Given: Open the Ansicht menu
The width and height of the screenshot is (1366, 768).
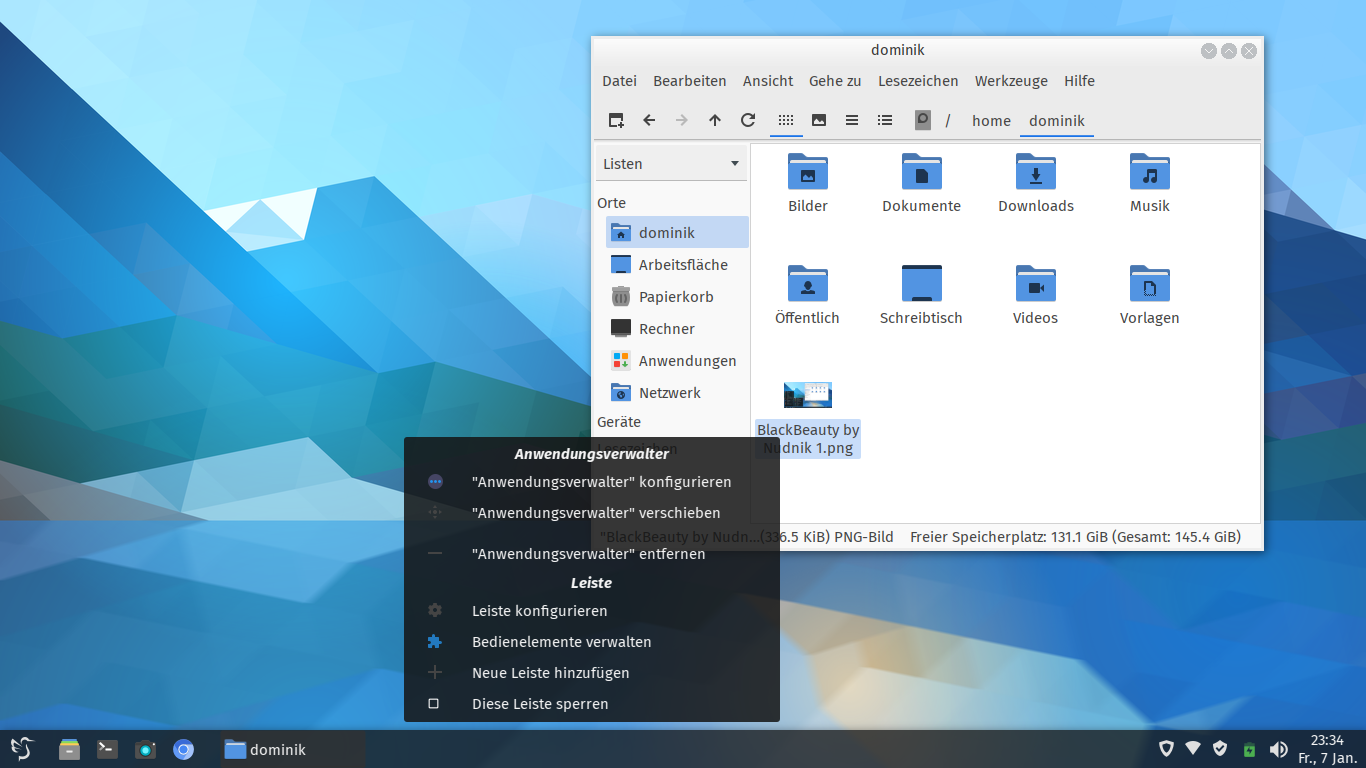Looking at the screenshot, I should 768,81.
